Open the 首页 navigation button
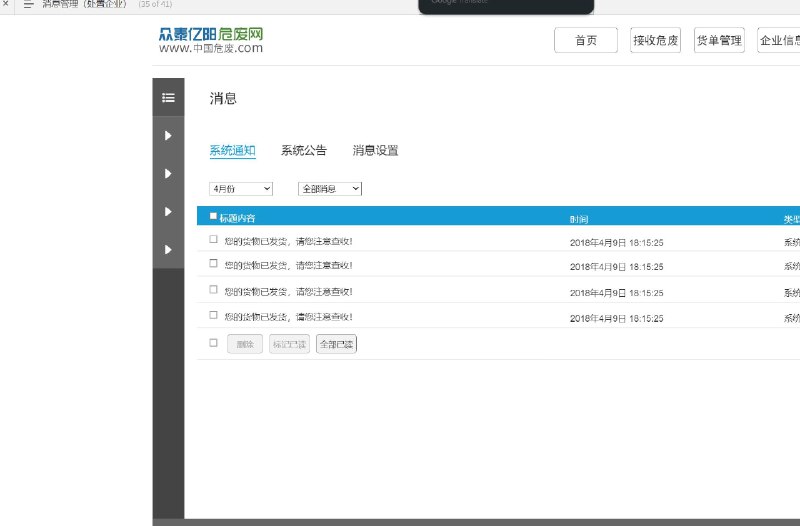The height and width of the screenshot is (526, 800). (x=586, y=40)
